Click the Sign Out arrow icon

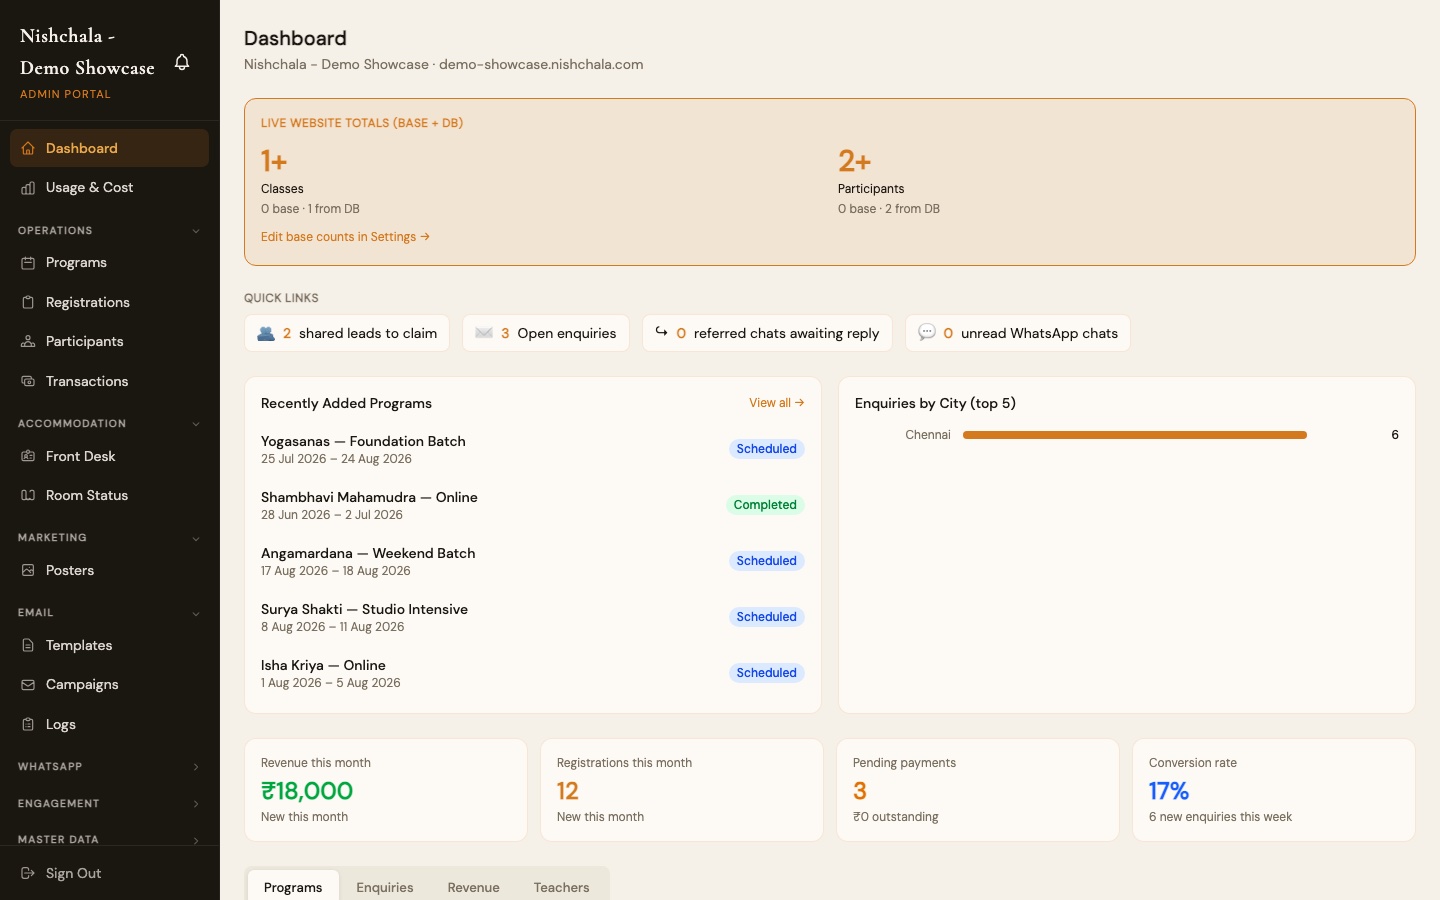pos(28,873)
